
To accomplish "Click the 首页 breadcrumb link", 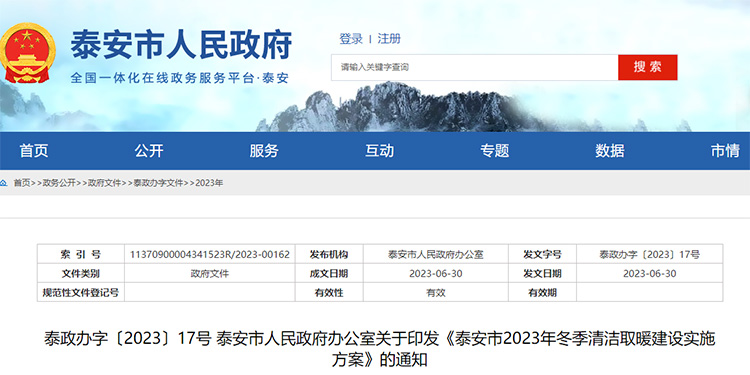I will (22, 183).
